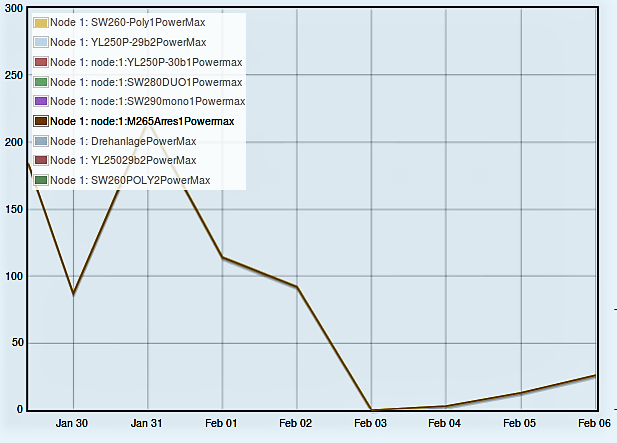Screen dimensions: 617x443
Task: Click the SW260POLY2PowerMax legend color swatch
Action: pos(41,180)
